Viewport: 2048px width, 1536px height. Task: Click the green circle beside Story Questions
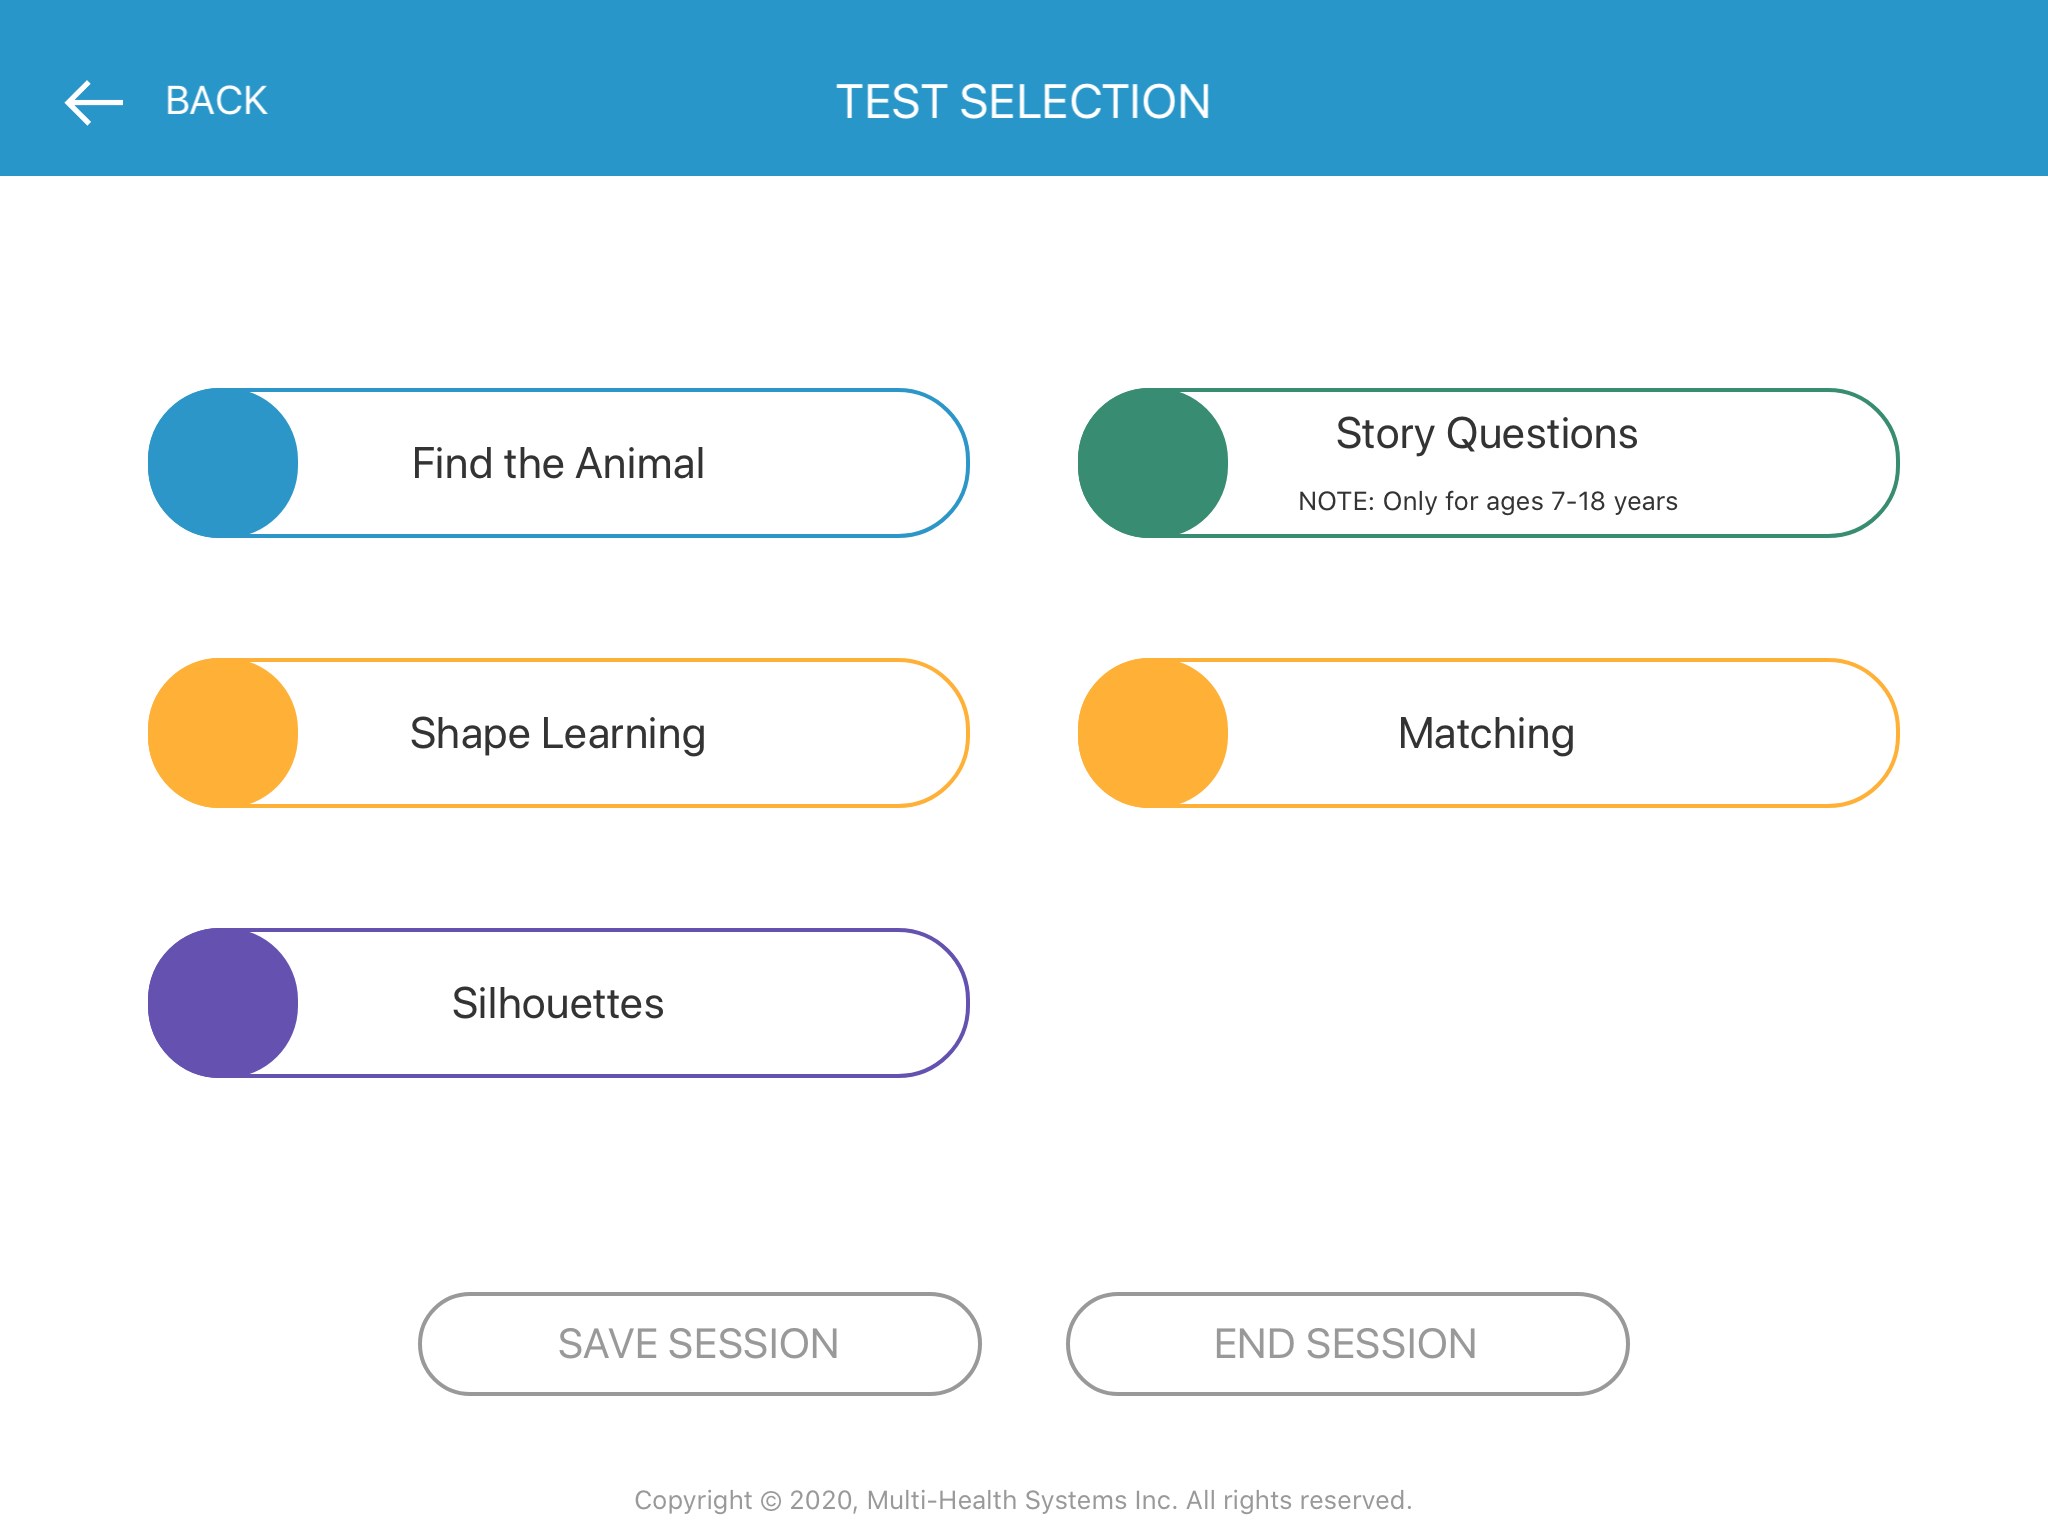(1153, 463)
